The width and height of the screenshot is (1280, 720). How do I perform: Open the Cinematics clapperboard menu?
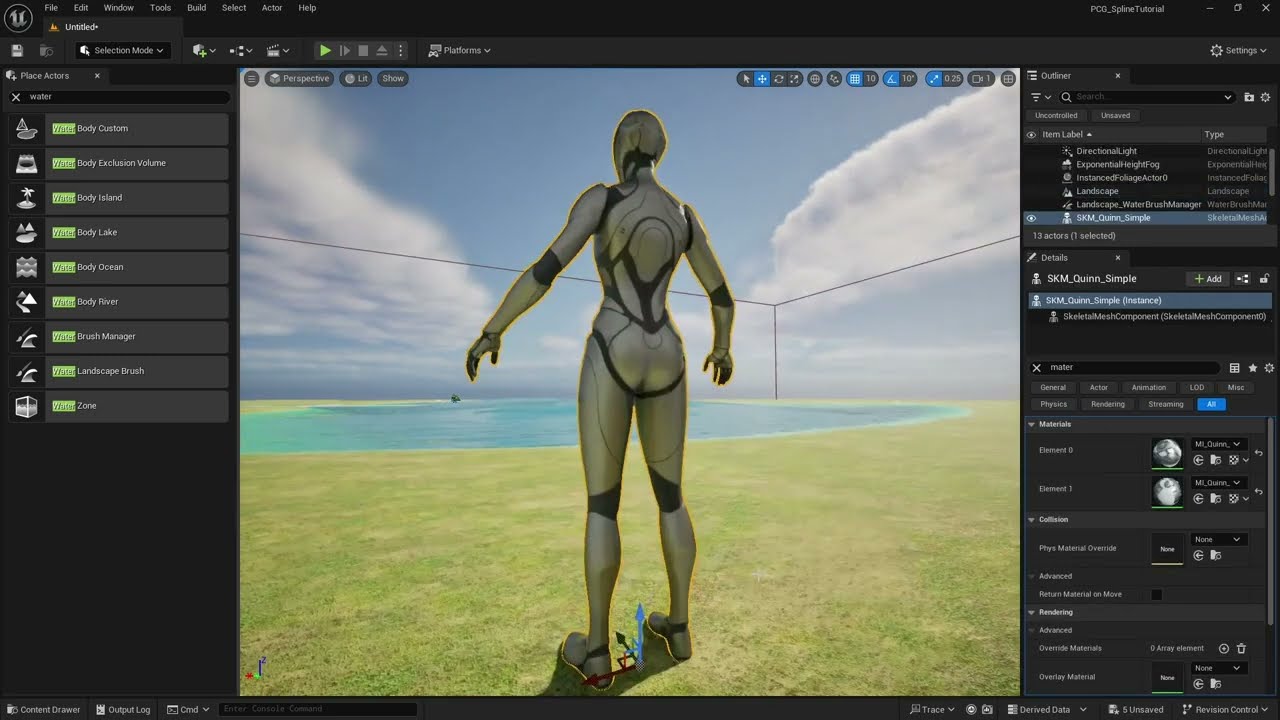click(x=277, y=50)
